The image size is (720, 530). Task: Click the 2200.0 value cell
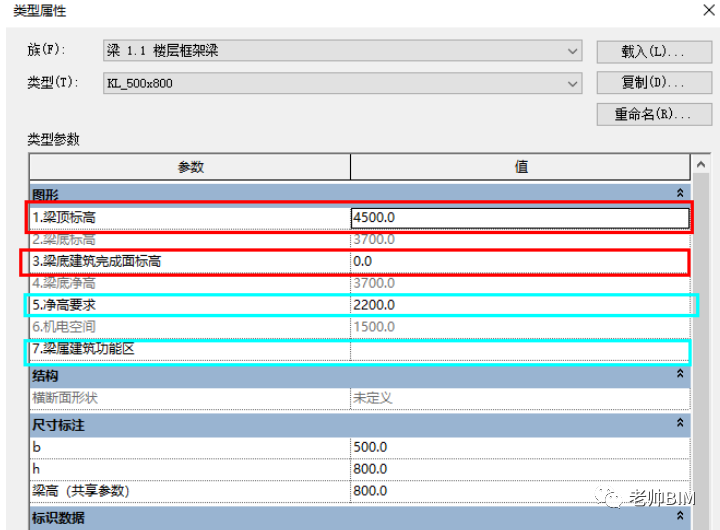520,305
